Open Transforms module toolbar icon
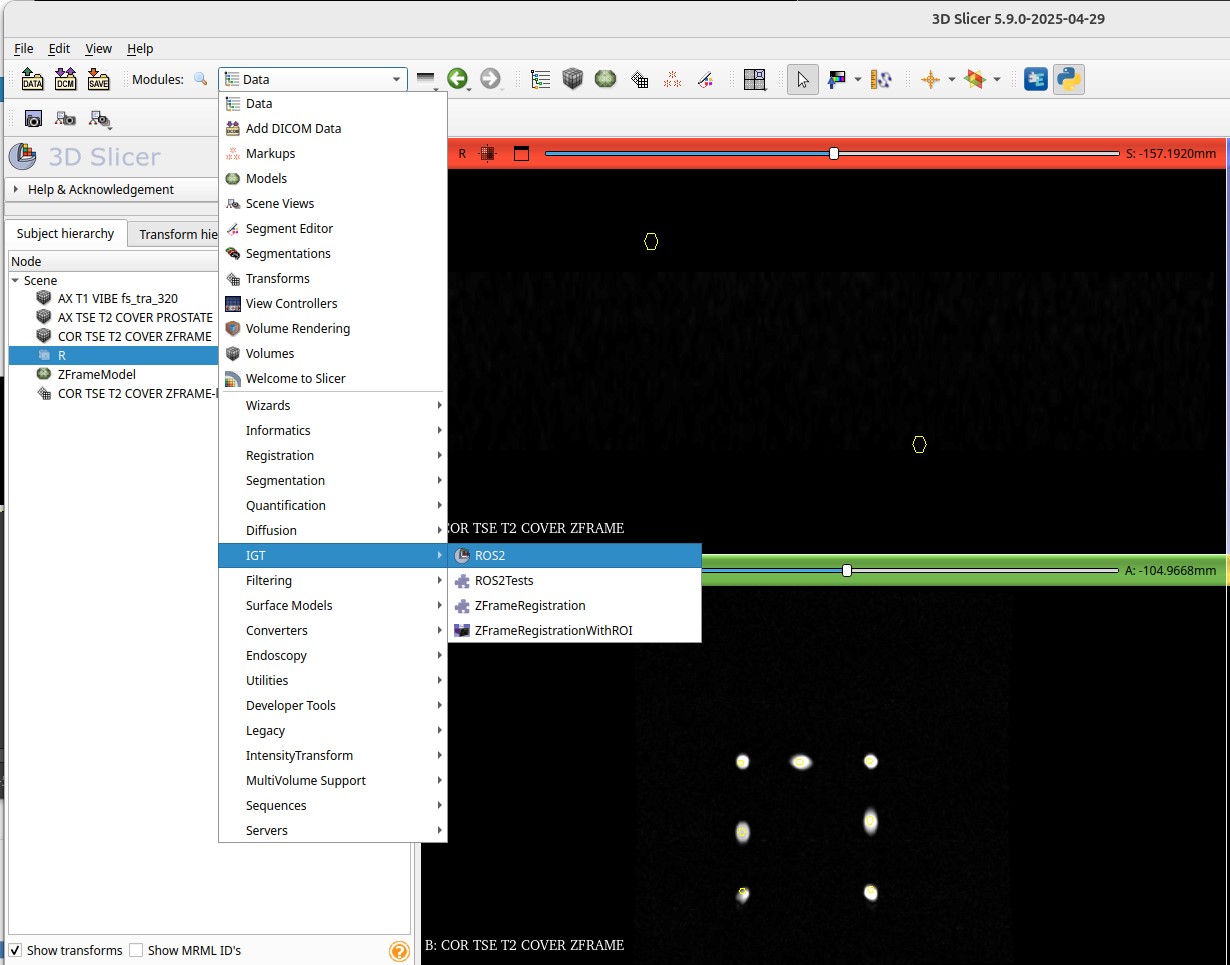This screenshot has width=1230, height=965. click(640, 80)
